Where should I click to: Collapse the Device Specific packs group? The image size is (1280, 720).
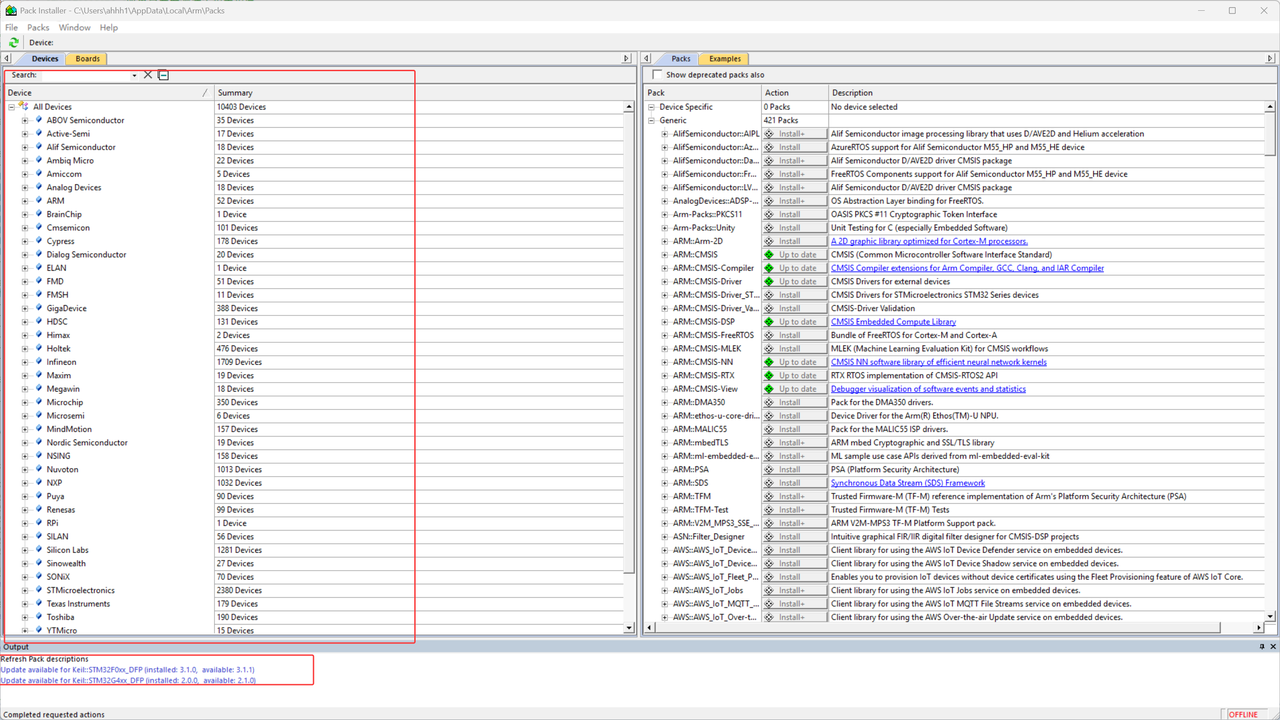[651, 107]
